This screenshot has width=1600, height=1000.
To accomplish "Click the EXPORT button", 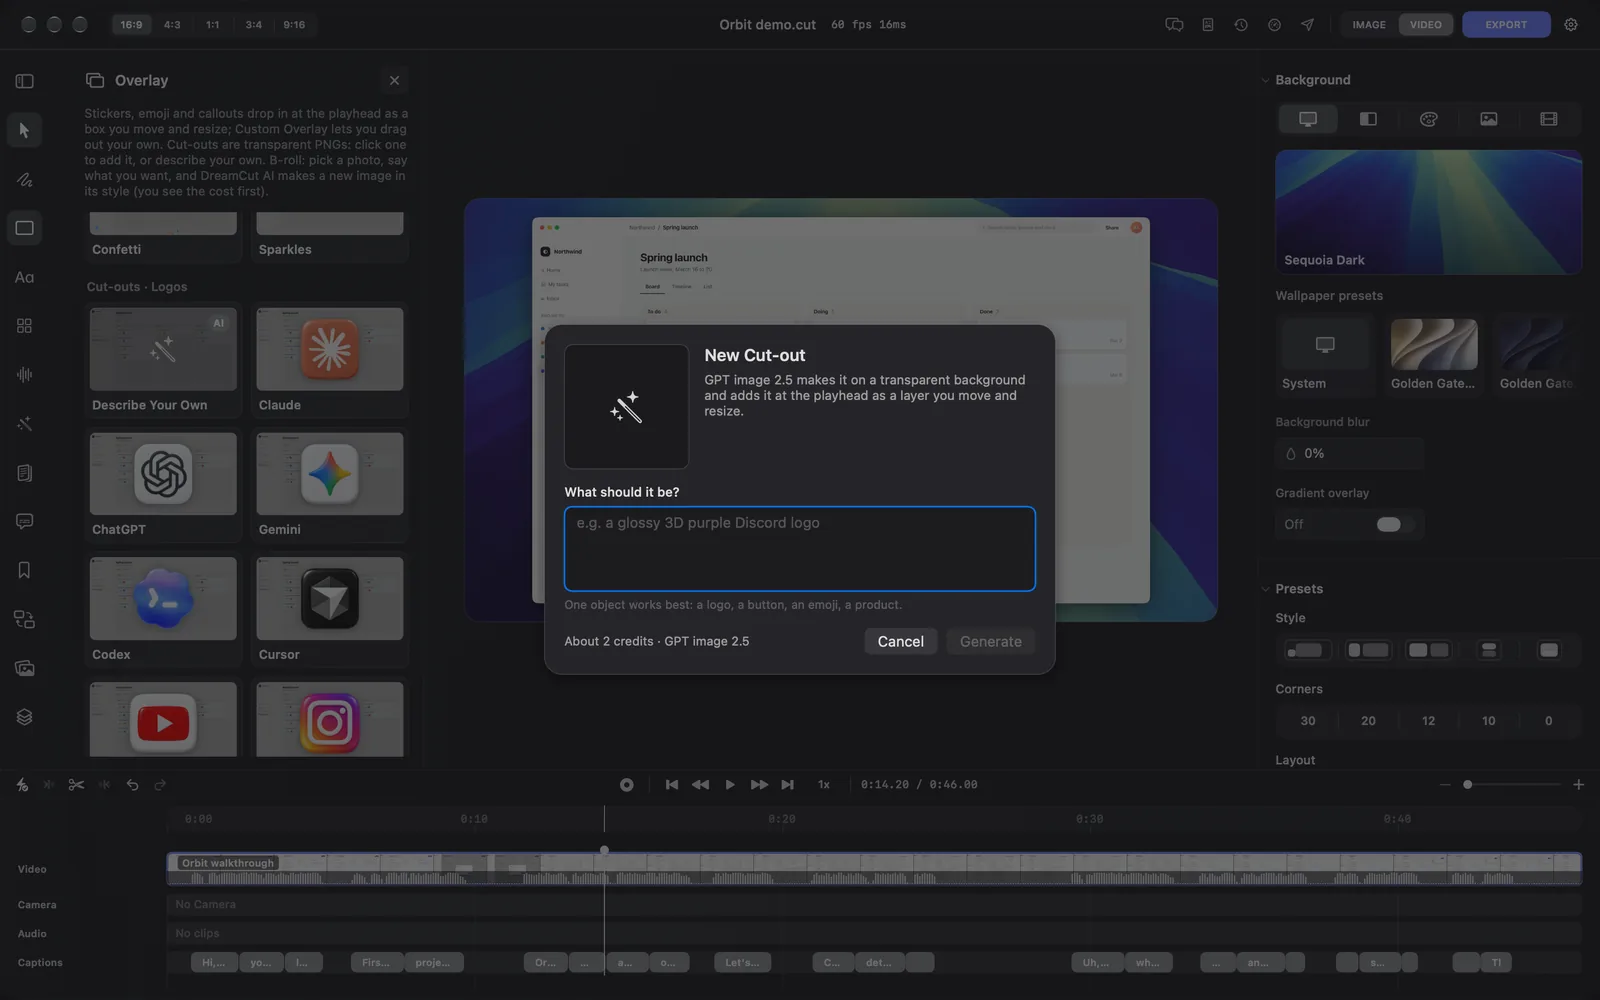I will 1506,25.
